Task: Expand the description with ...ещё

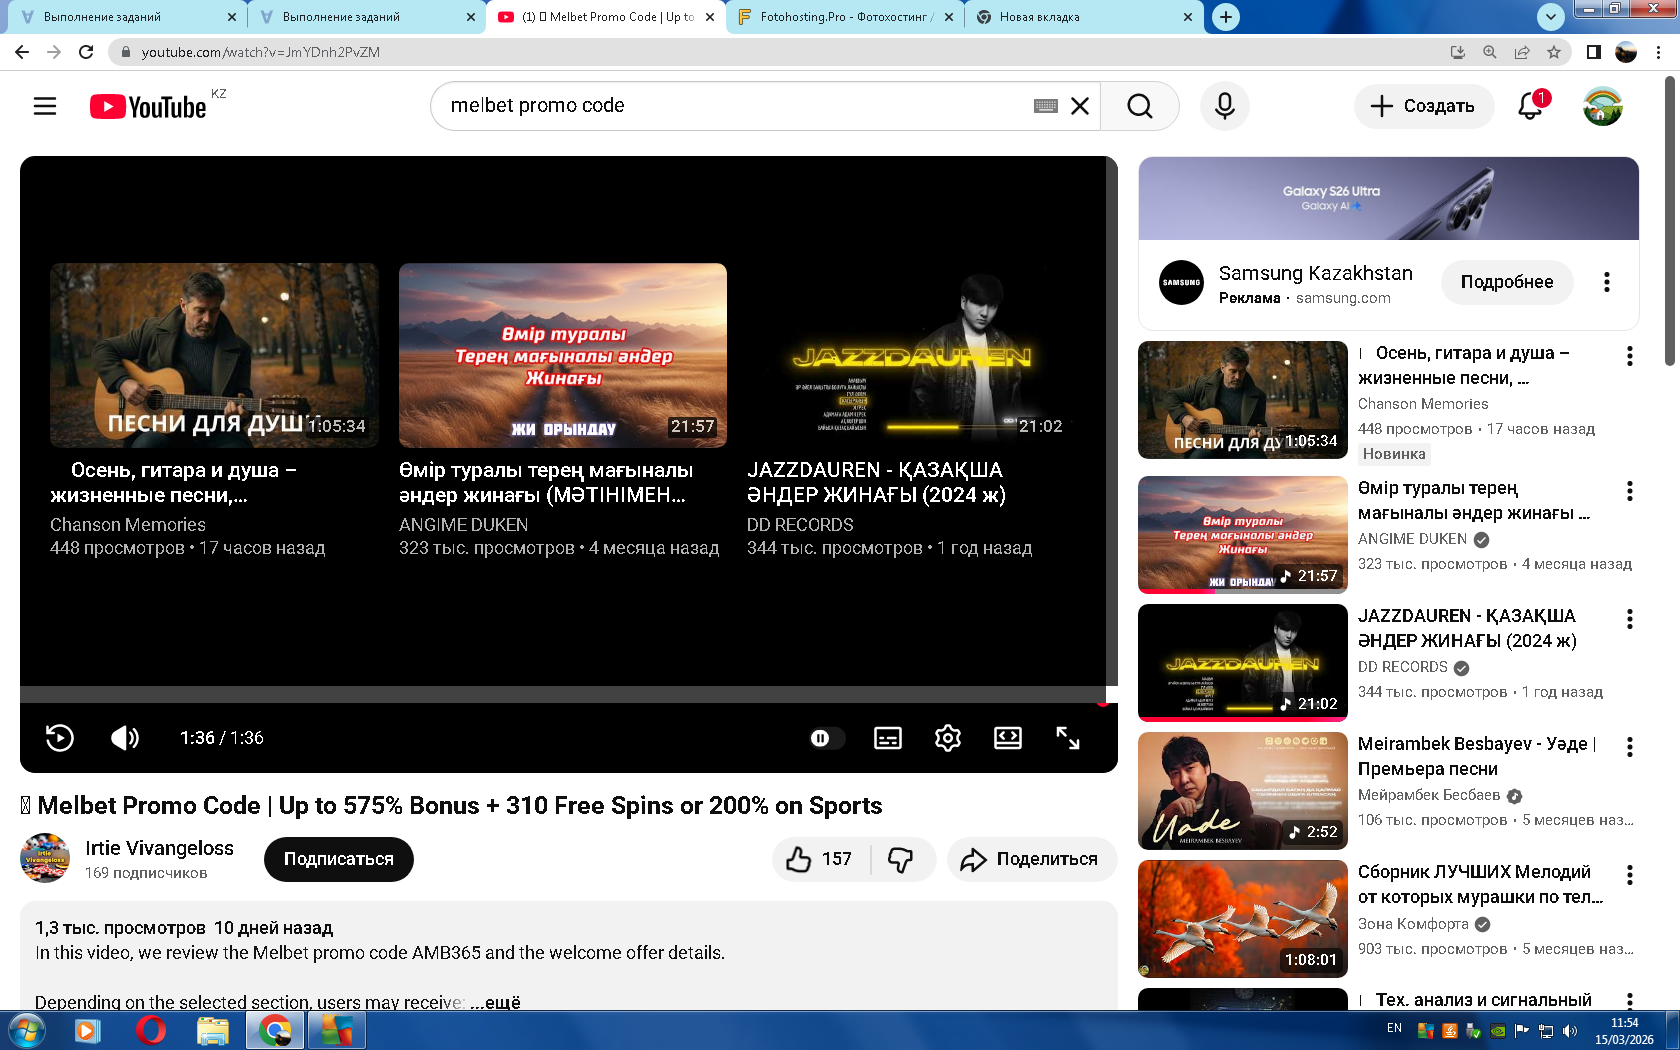Action: click(496, 1001)
